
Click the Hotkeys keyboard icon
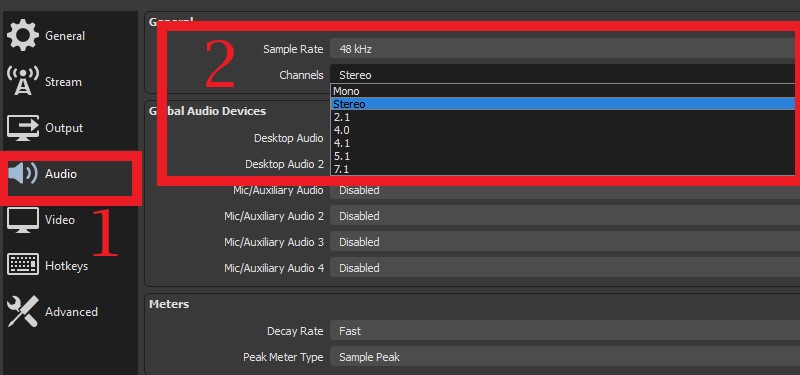22,265
